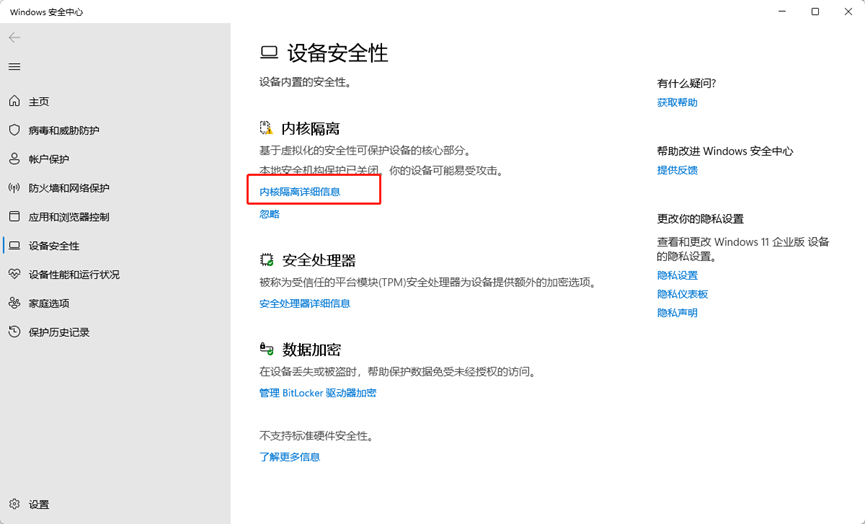This screenshot has height=524, width=865.
Task: Click 获取帮助 link
Action: click(x=677, y=103)
